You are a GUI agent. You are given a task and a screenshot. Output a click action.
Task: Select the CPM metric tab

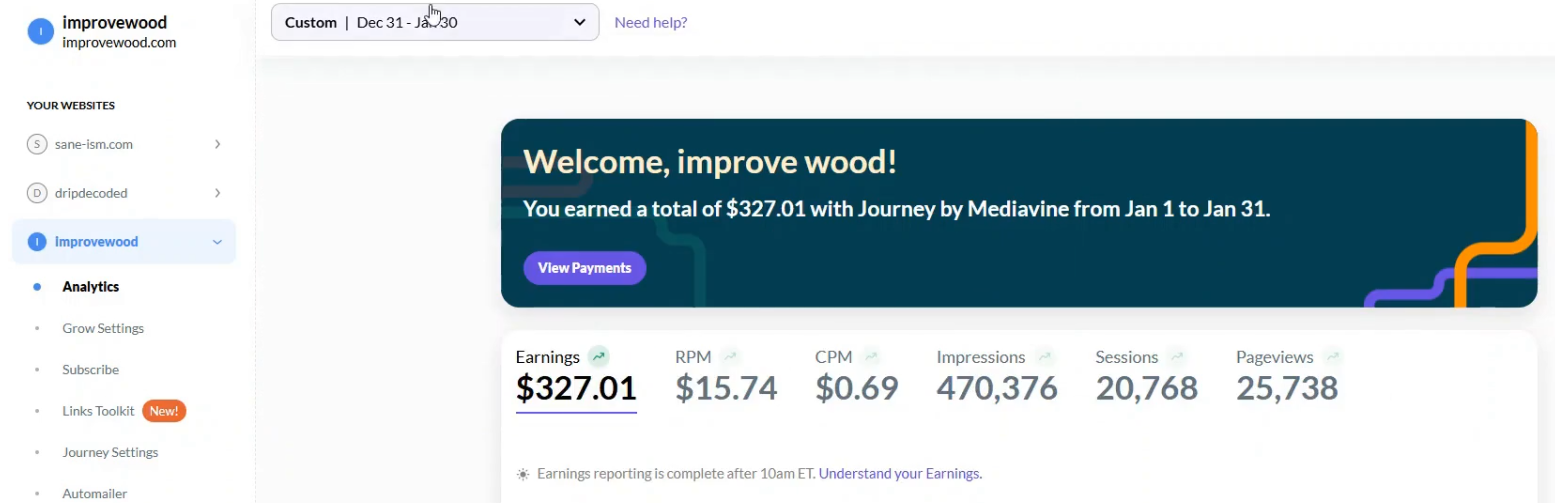click(857, 377)
